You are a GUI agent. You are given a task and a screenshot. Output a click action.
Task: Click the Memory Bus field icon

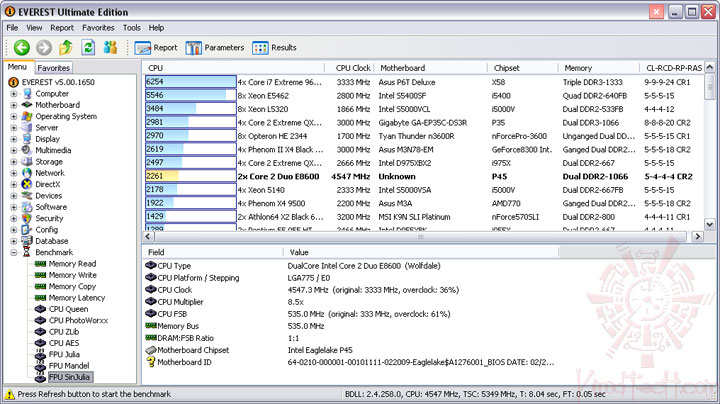151,325
